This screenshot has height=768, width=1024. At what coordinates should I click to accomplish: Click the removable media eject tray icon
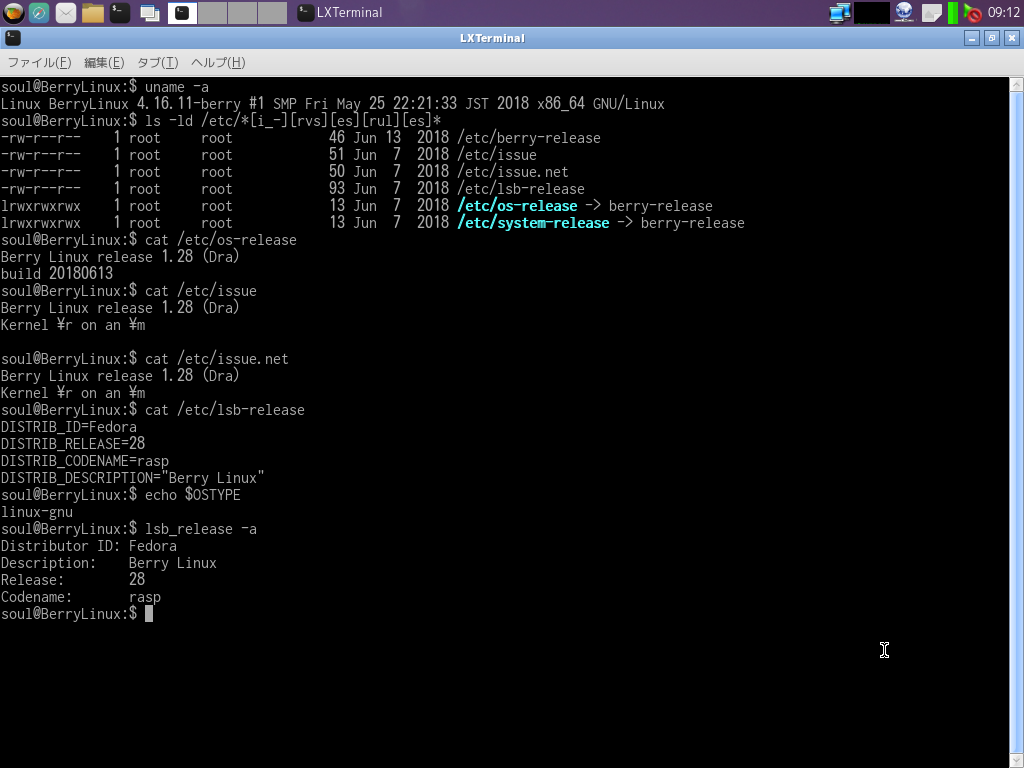click(x=931, y=12)
